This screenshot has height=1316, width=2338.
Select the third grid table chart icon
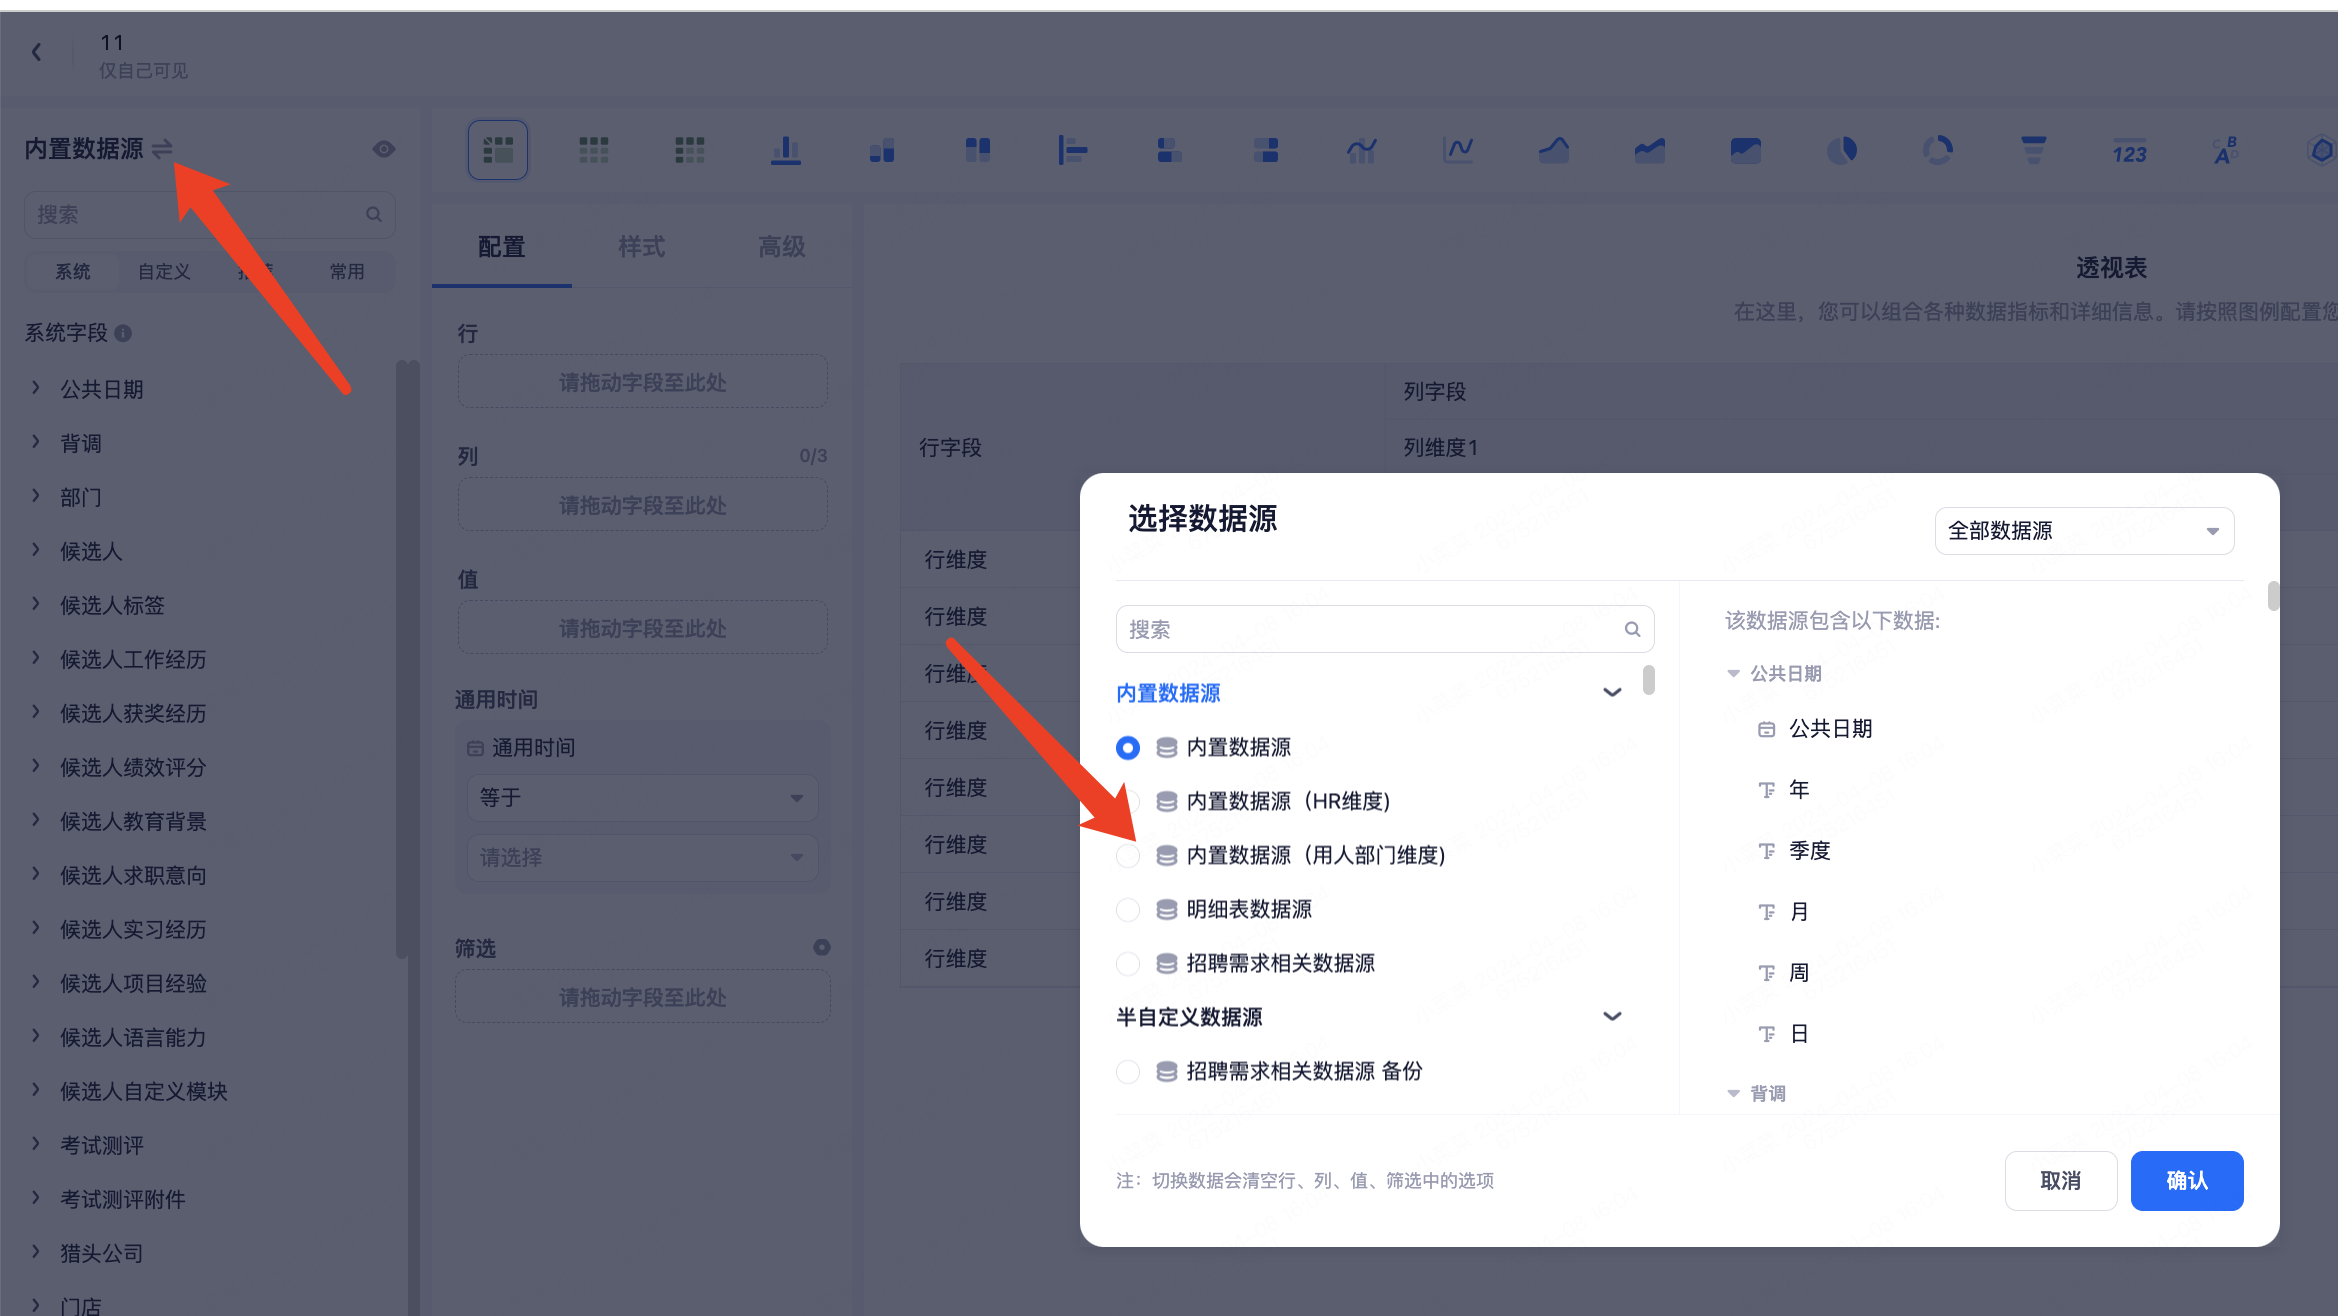point(690,150)
